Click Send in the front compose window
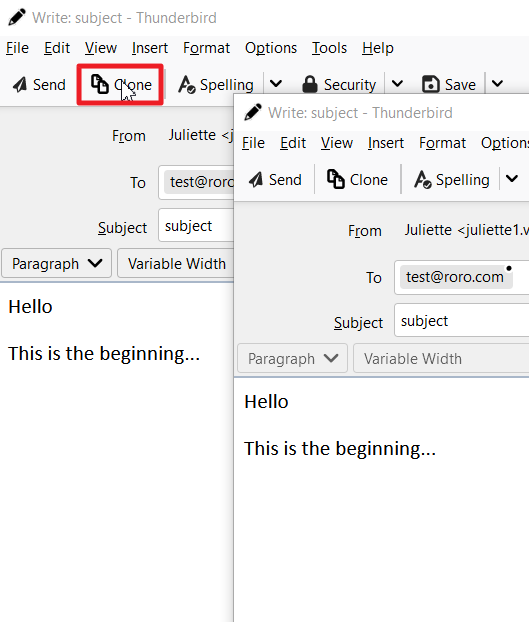Viewport: 529px width, 622px height. [275, 180]
